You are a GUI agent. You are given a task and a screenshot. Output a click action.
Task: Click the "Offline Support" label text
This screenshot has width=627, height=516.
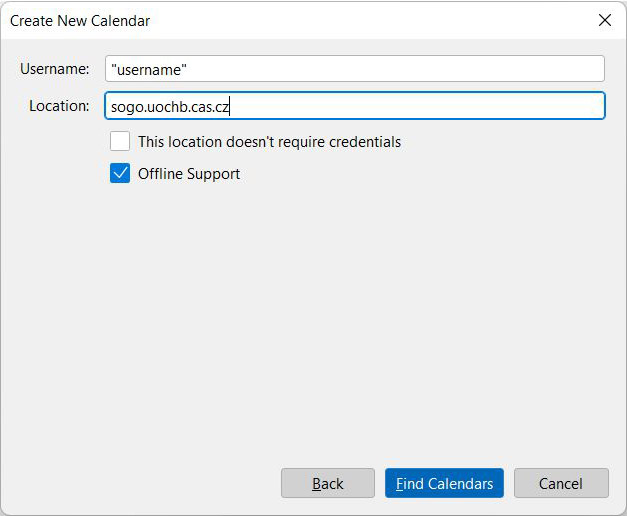coord(189,174)
